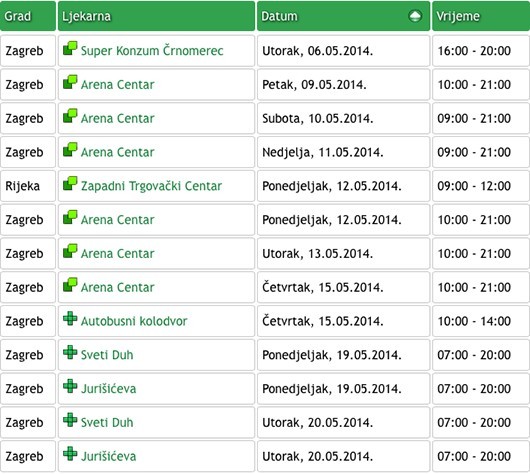Click the green cross icon beside Autobusni kolodvor
530x474 pixels.
click(70, 318)
